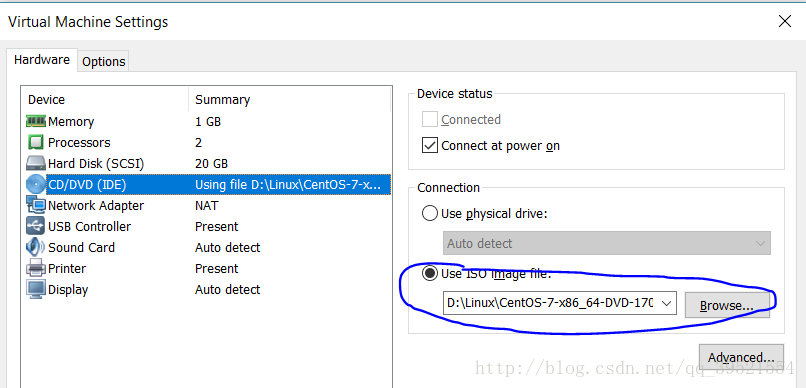Click the Browse... button
This screenshot has width=806, height=388.
tap(727, 305)
